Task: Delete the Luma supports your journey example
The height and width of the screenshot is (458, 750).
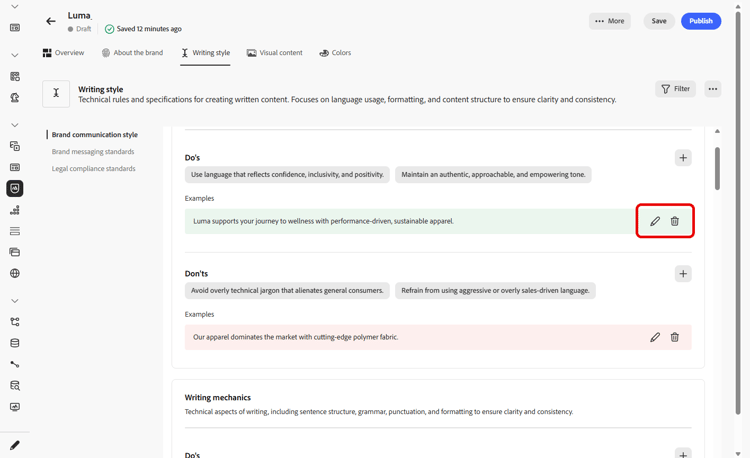Action: (x=675, y=221)
